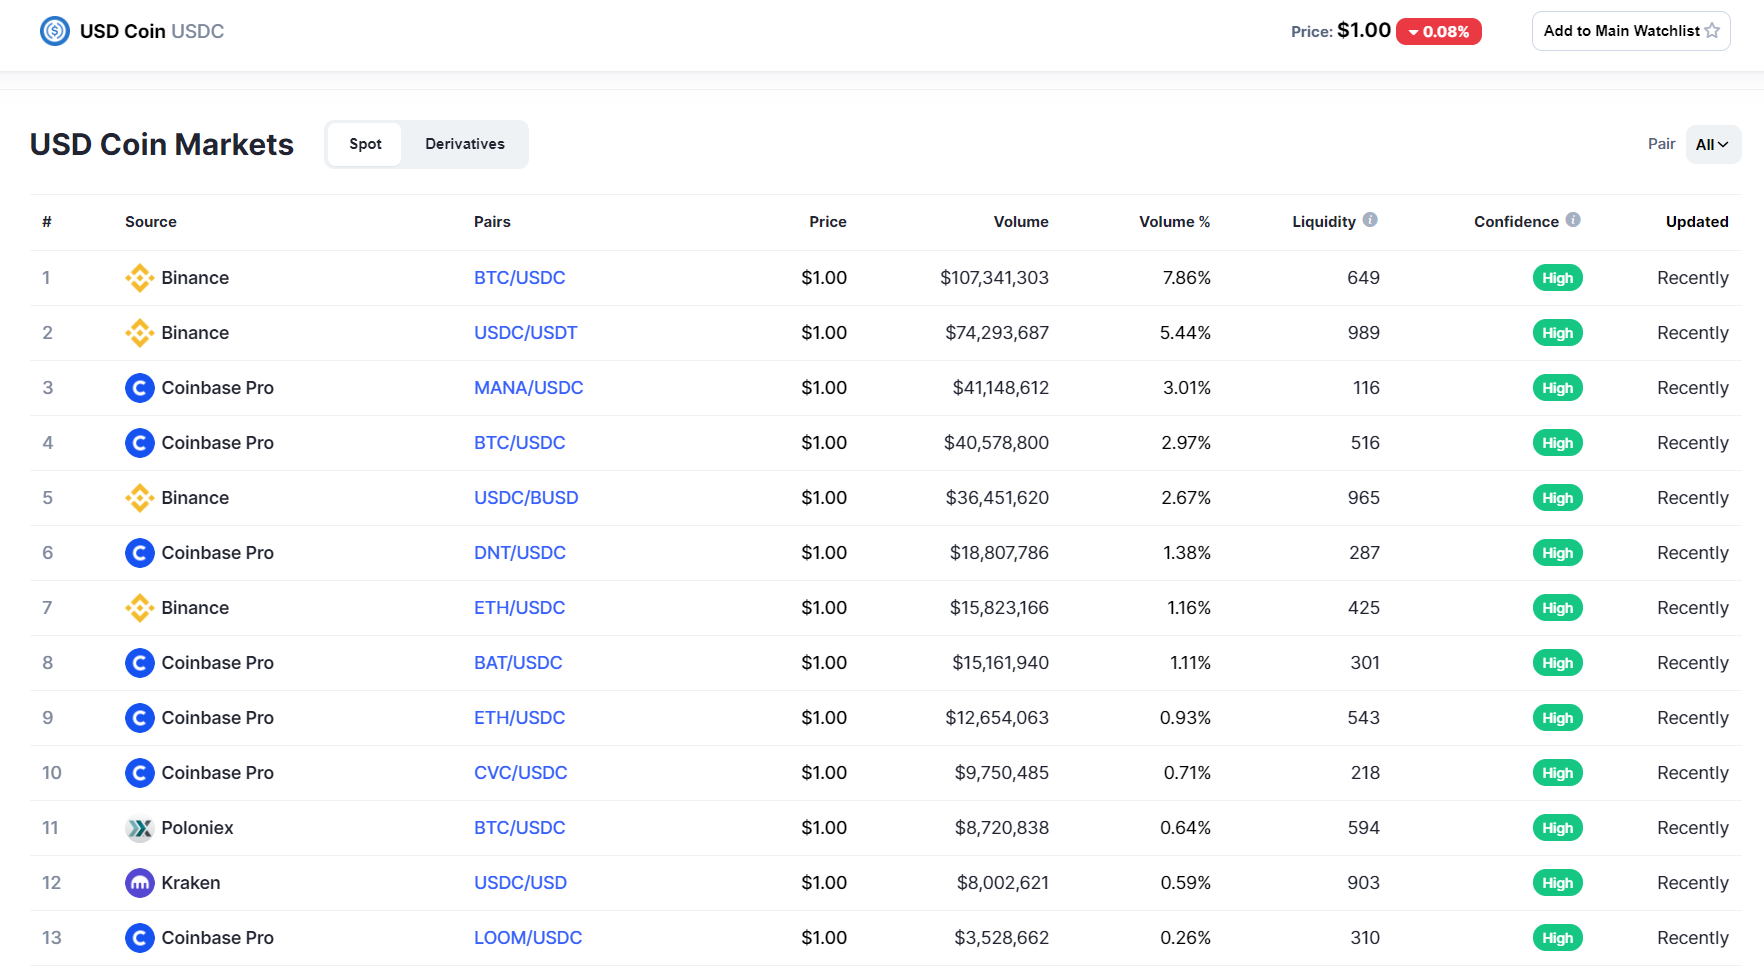This screenshot has width=1764, height=973.
Task: Click the Poloniex source name
Action: pos(197,828)
